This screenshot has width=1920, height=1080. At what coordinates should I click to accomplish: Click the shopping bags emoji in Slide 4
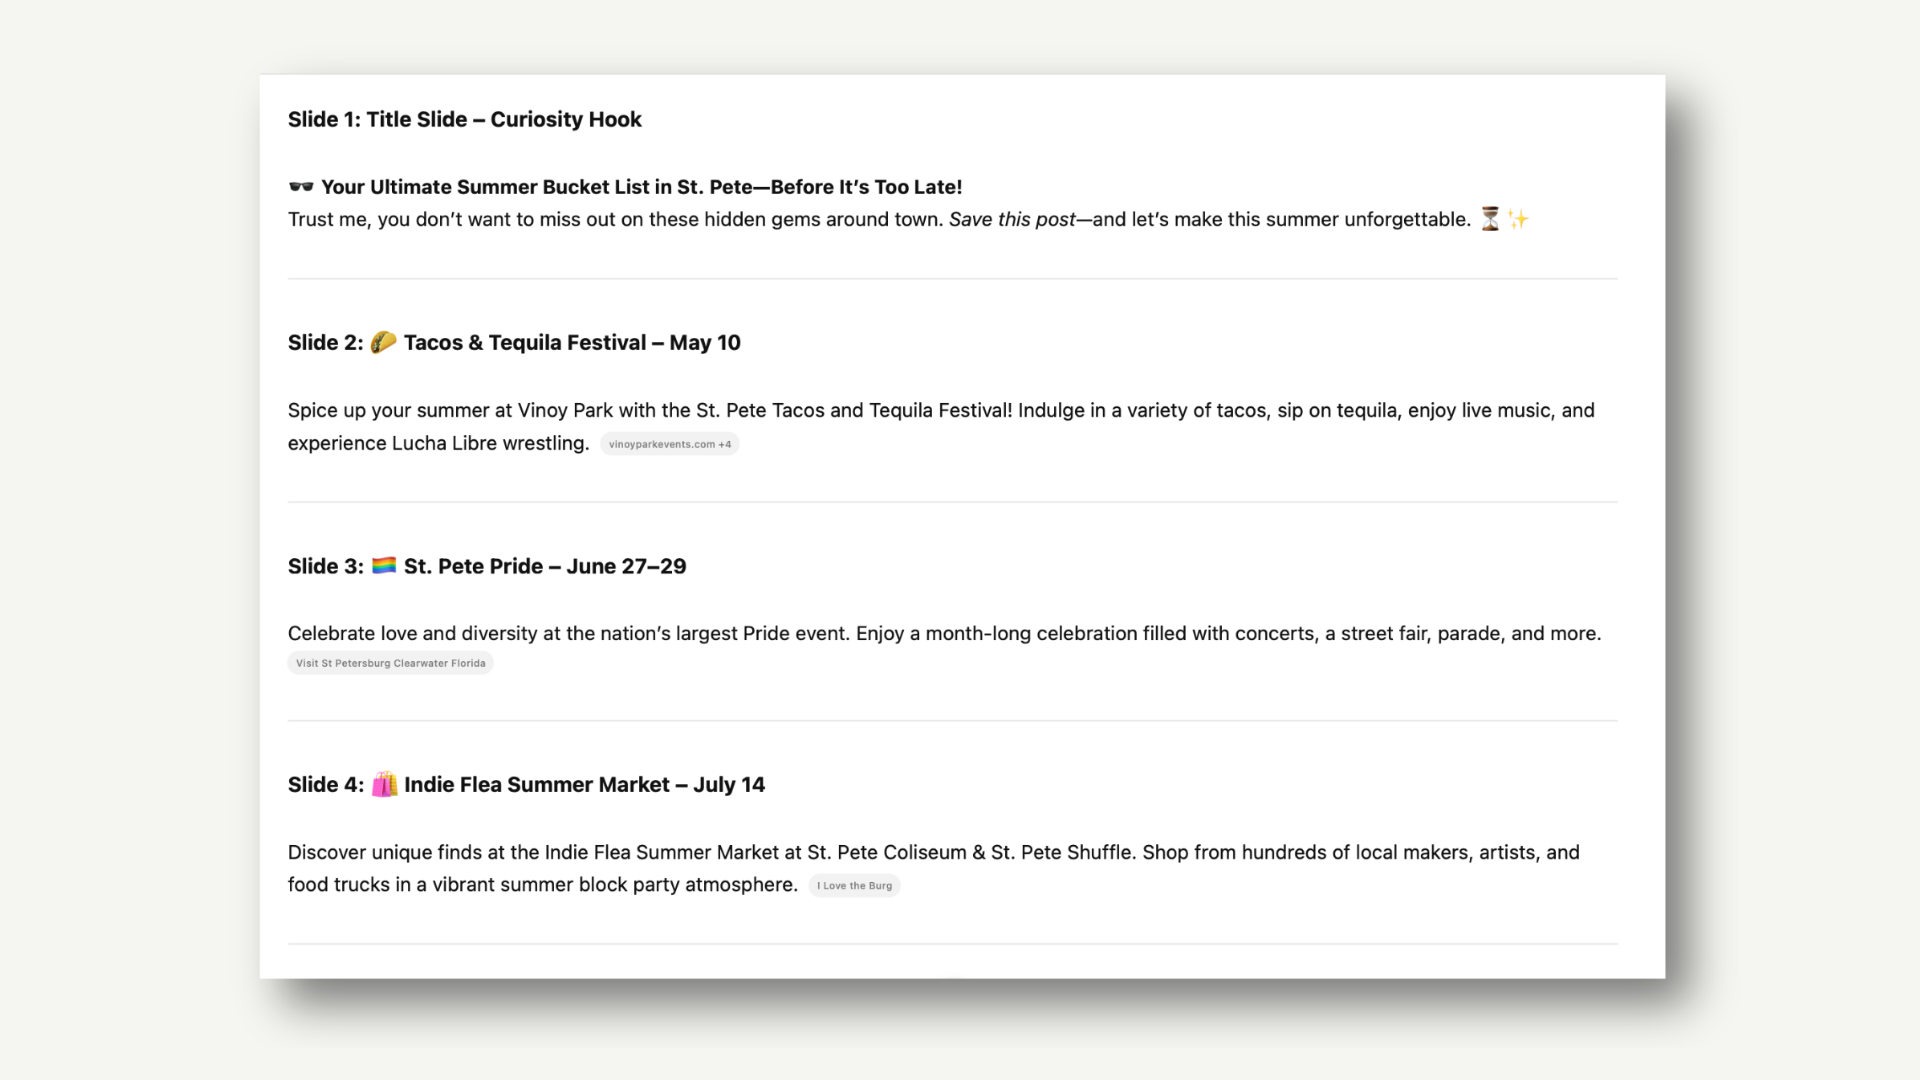pyautogui.click(x=384, y=785)
